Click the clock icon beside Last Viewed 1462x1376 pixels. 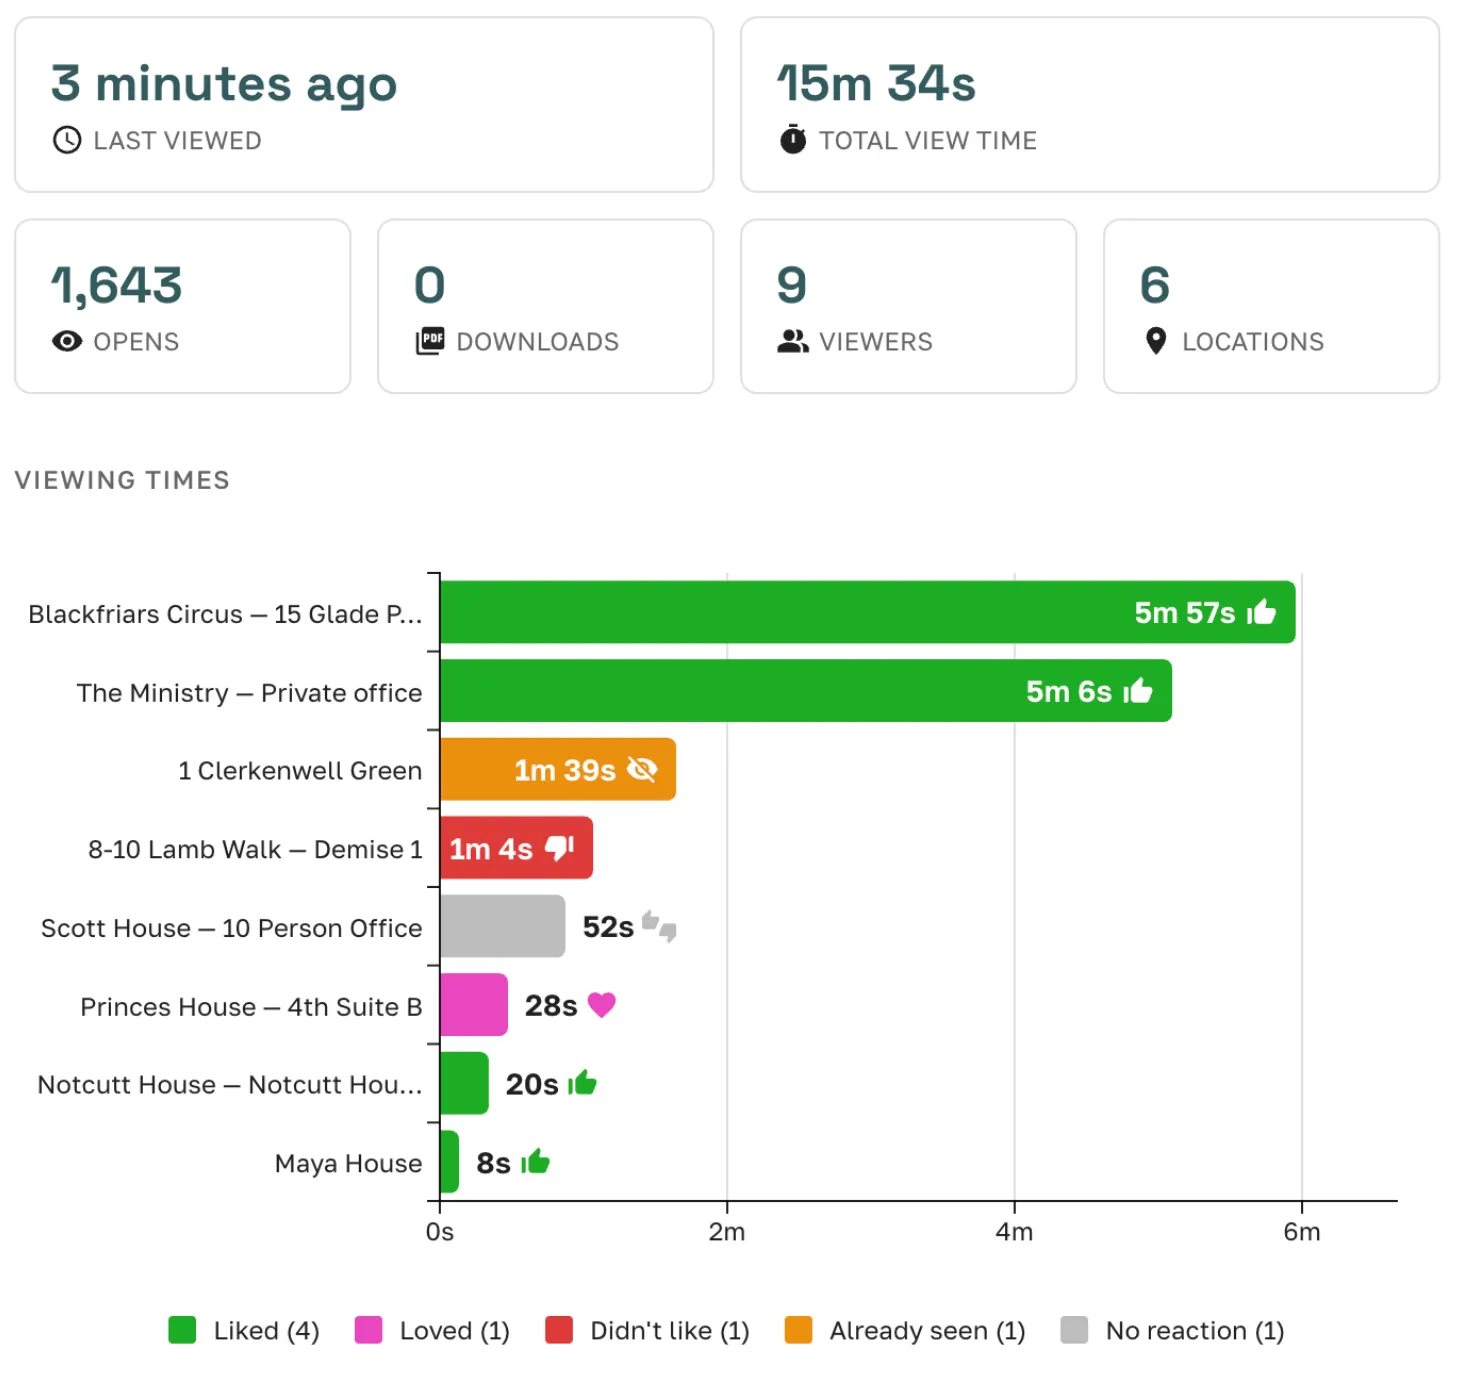(x=66, y=140)
